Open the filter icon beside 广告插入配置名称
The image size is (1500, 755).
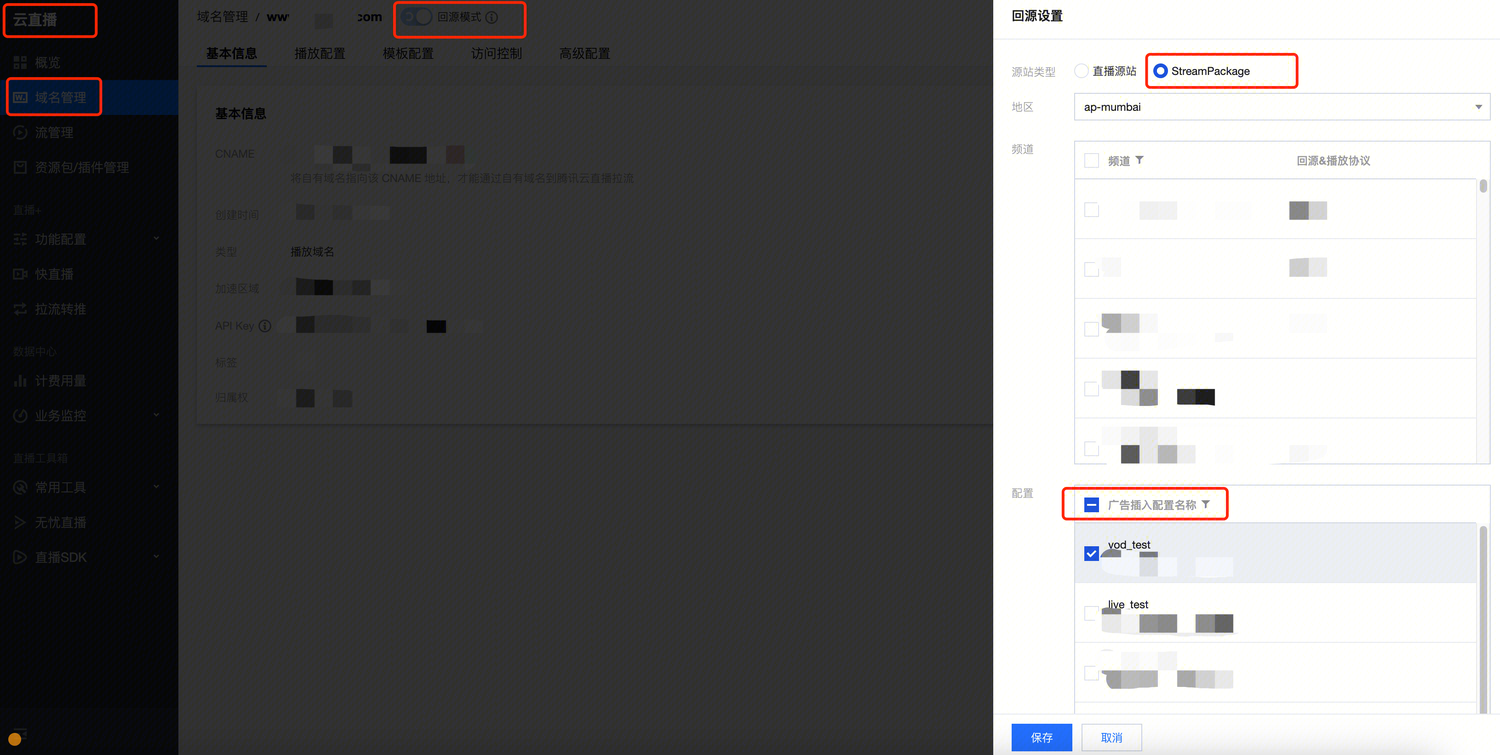(x=1205, y=505)
